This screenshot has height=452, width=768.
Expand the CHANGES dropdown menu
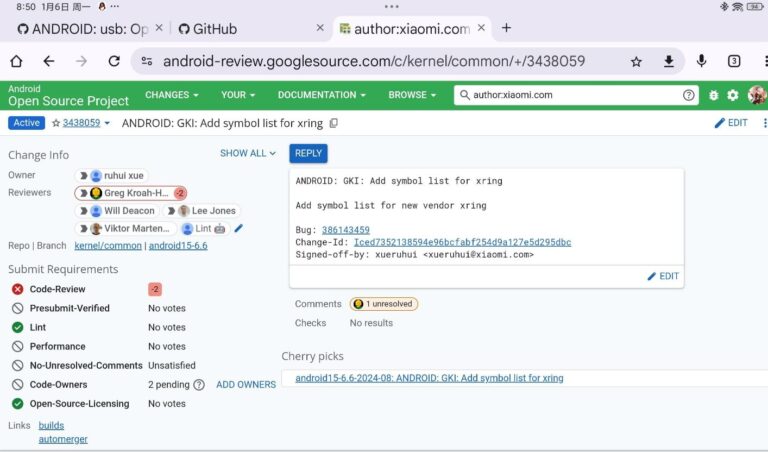pyautogui.click(x=171, y=95)
